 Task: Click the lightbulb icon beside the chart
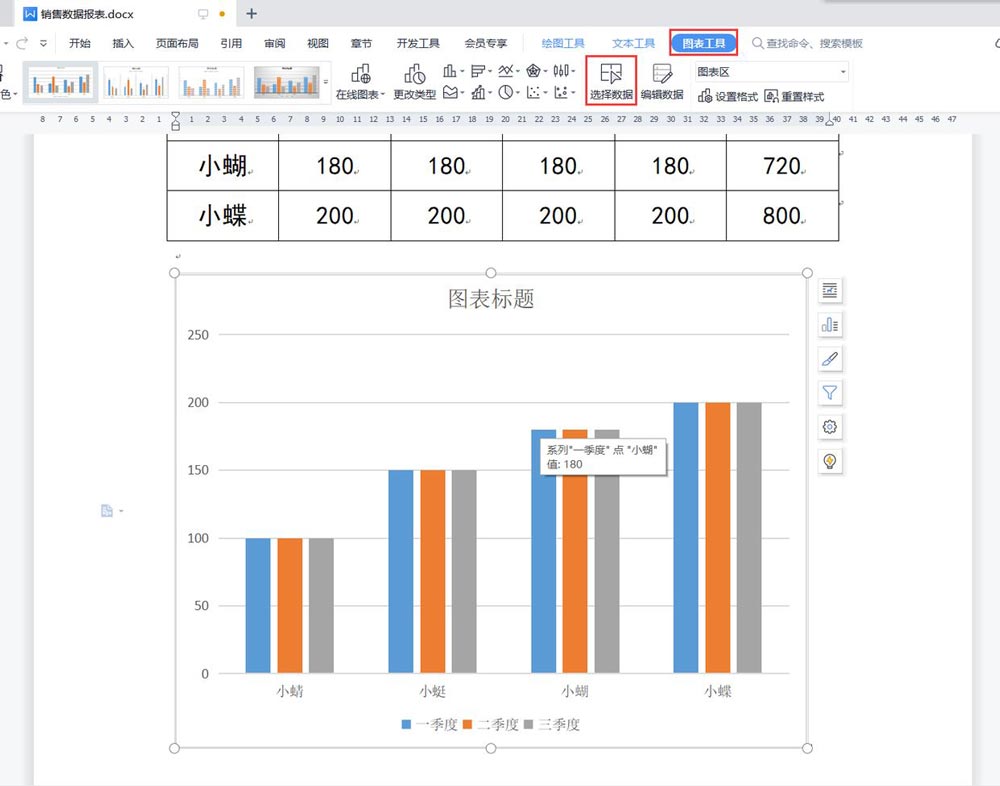(829, 461)
